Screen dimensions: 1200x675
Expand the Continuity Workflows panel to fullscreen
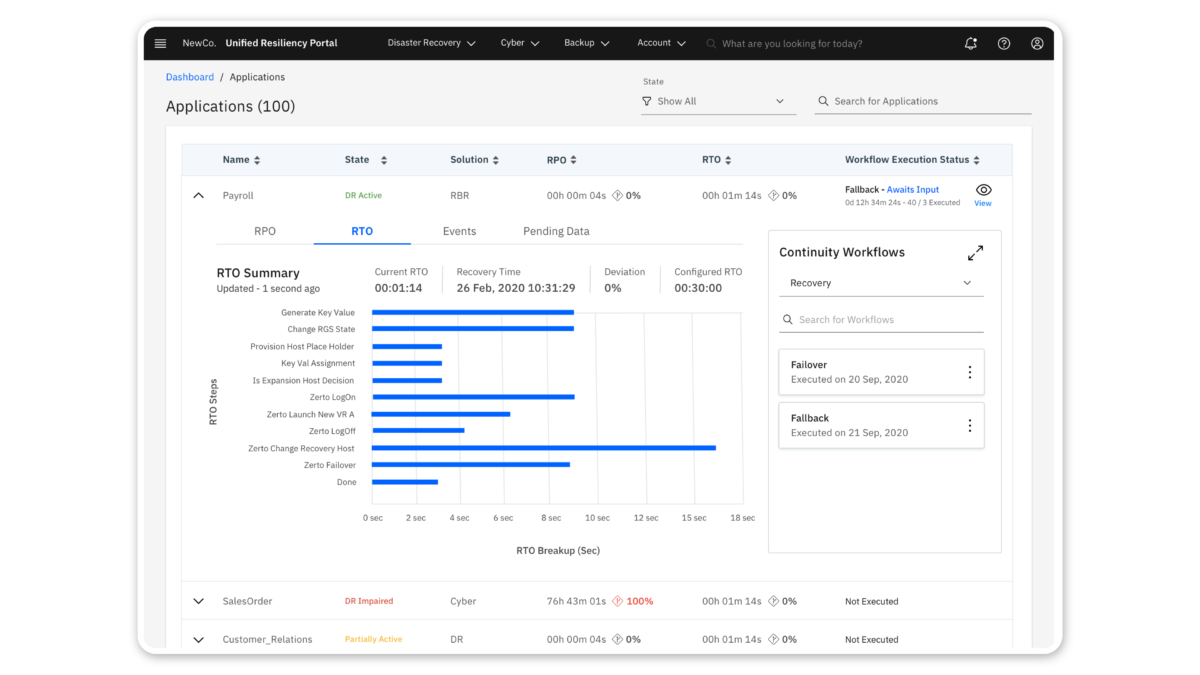point(975,253)
